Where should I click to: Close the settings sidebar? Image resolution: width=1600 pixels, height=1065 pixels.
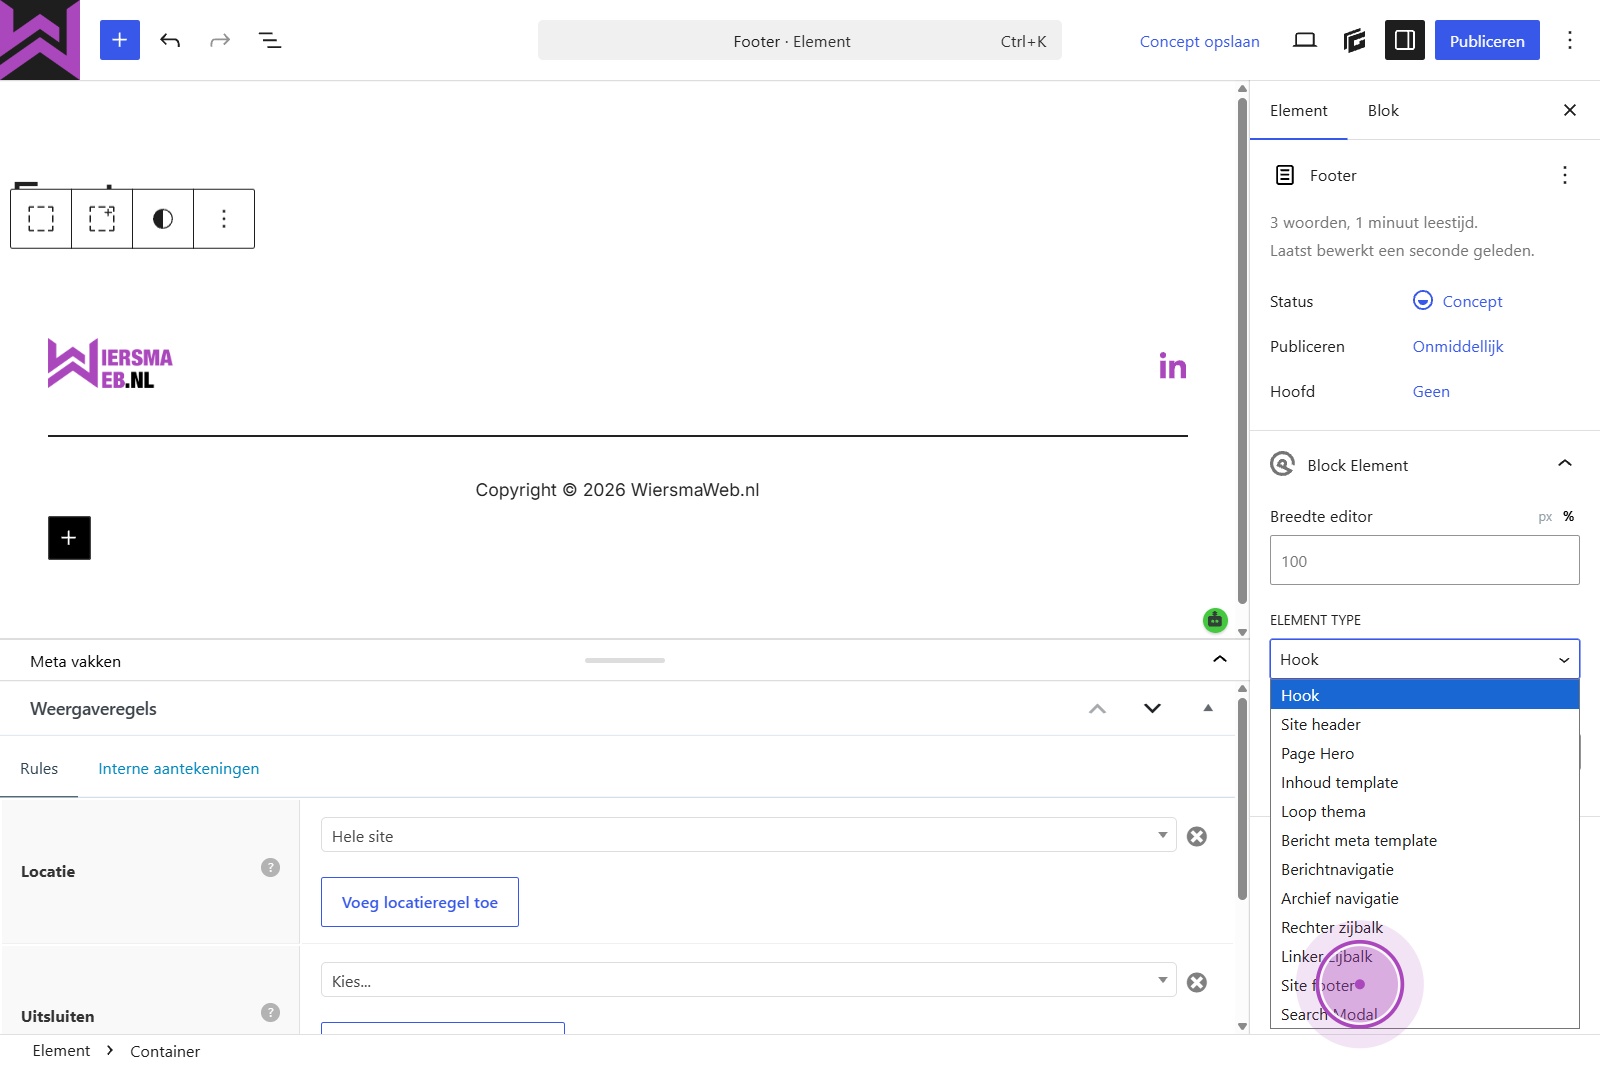(1570, 110)
